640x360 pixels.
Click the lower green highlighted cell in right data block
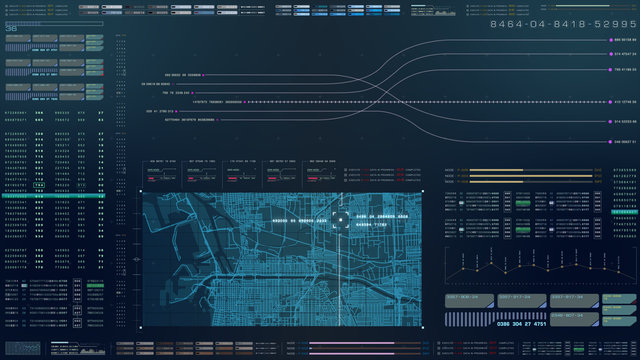[523, 230]
